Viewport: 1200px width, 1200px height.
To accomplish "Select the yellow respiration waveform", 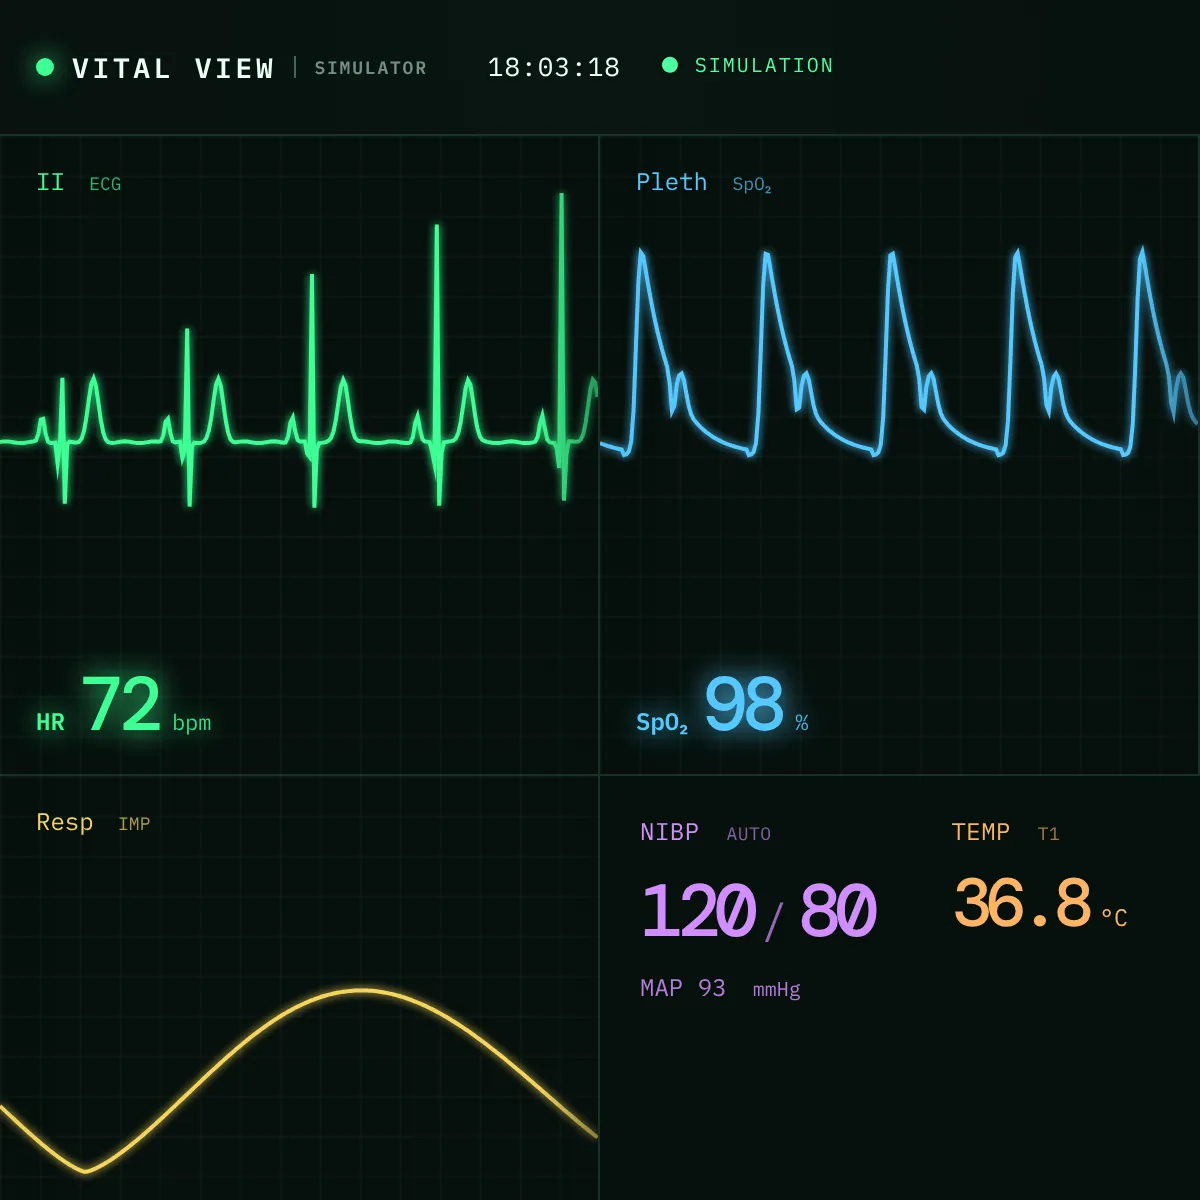I will 299,1081.
